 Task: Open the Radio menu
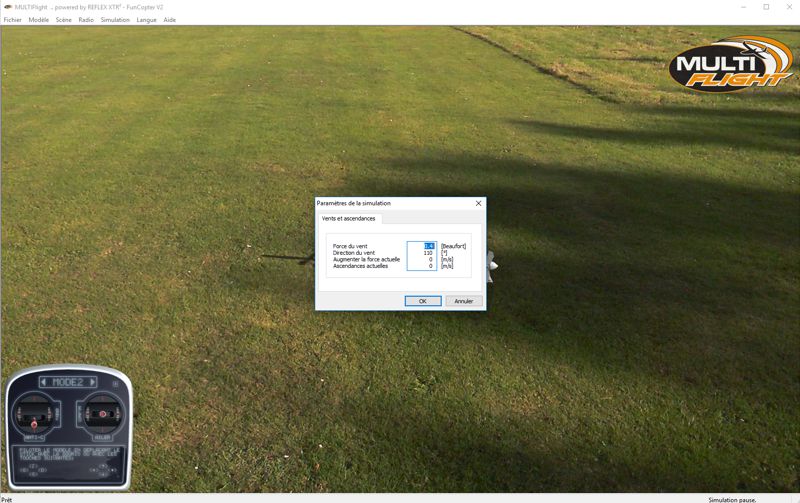click(86, 20)
